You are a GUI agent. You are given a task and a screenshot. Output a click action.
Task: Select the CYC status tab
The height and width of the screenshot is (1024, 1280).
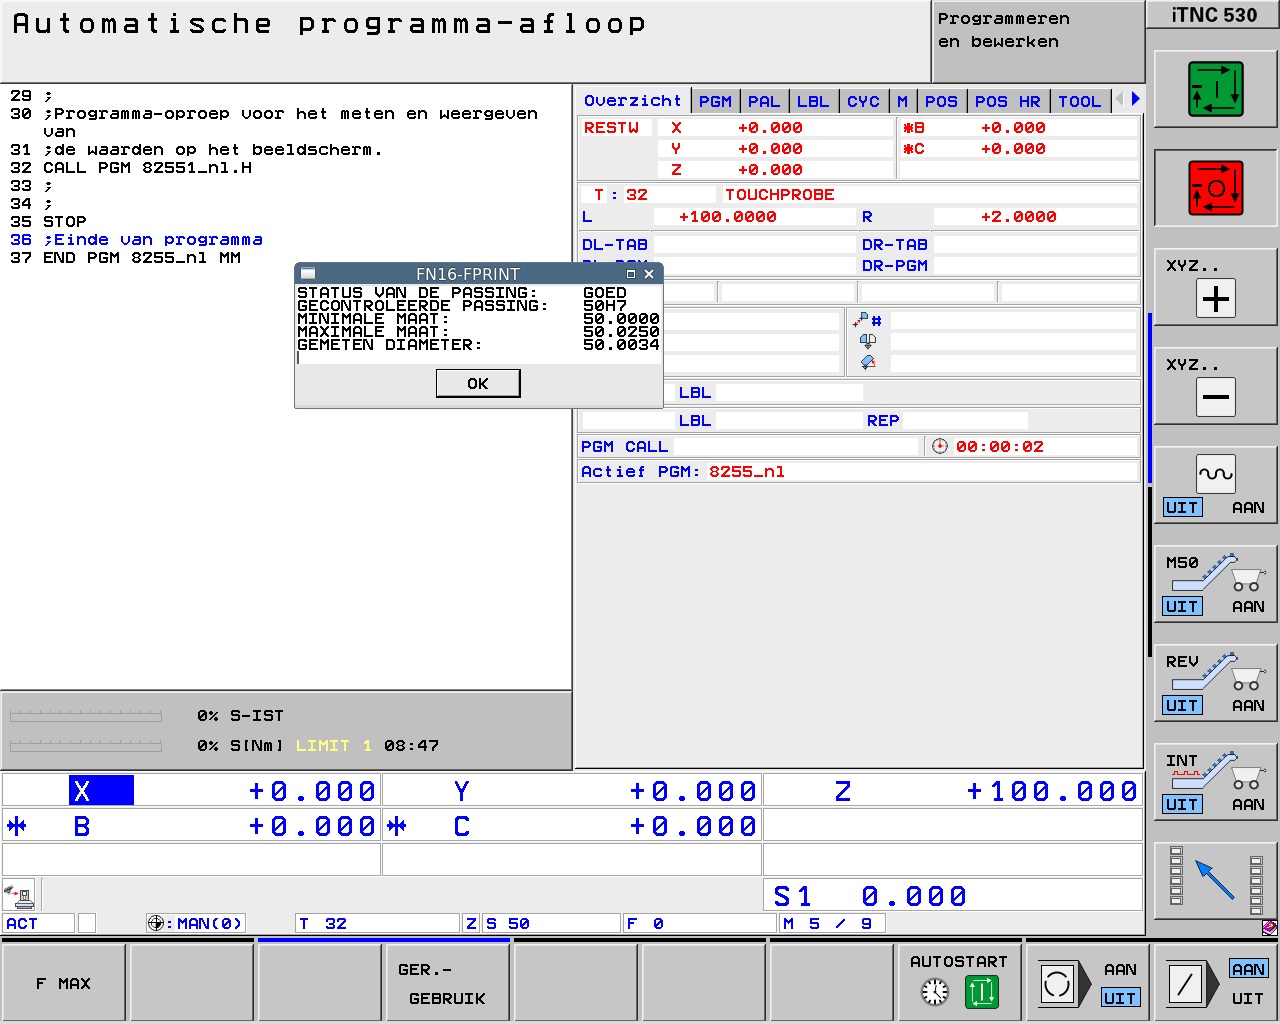[863, 101]
